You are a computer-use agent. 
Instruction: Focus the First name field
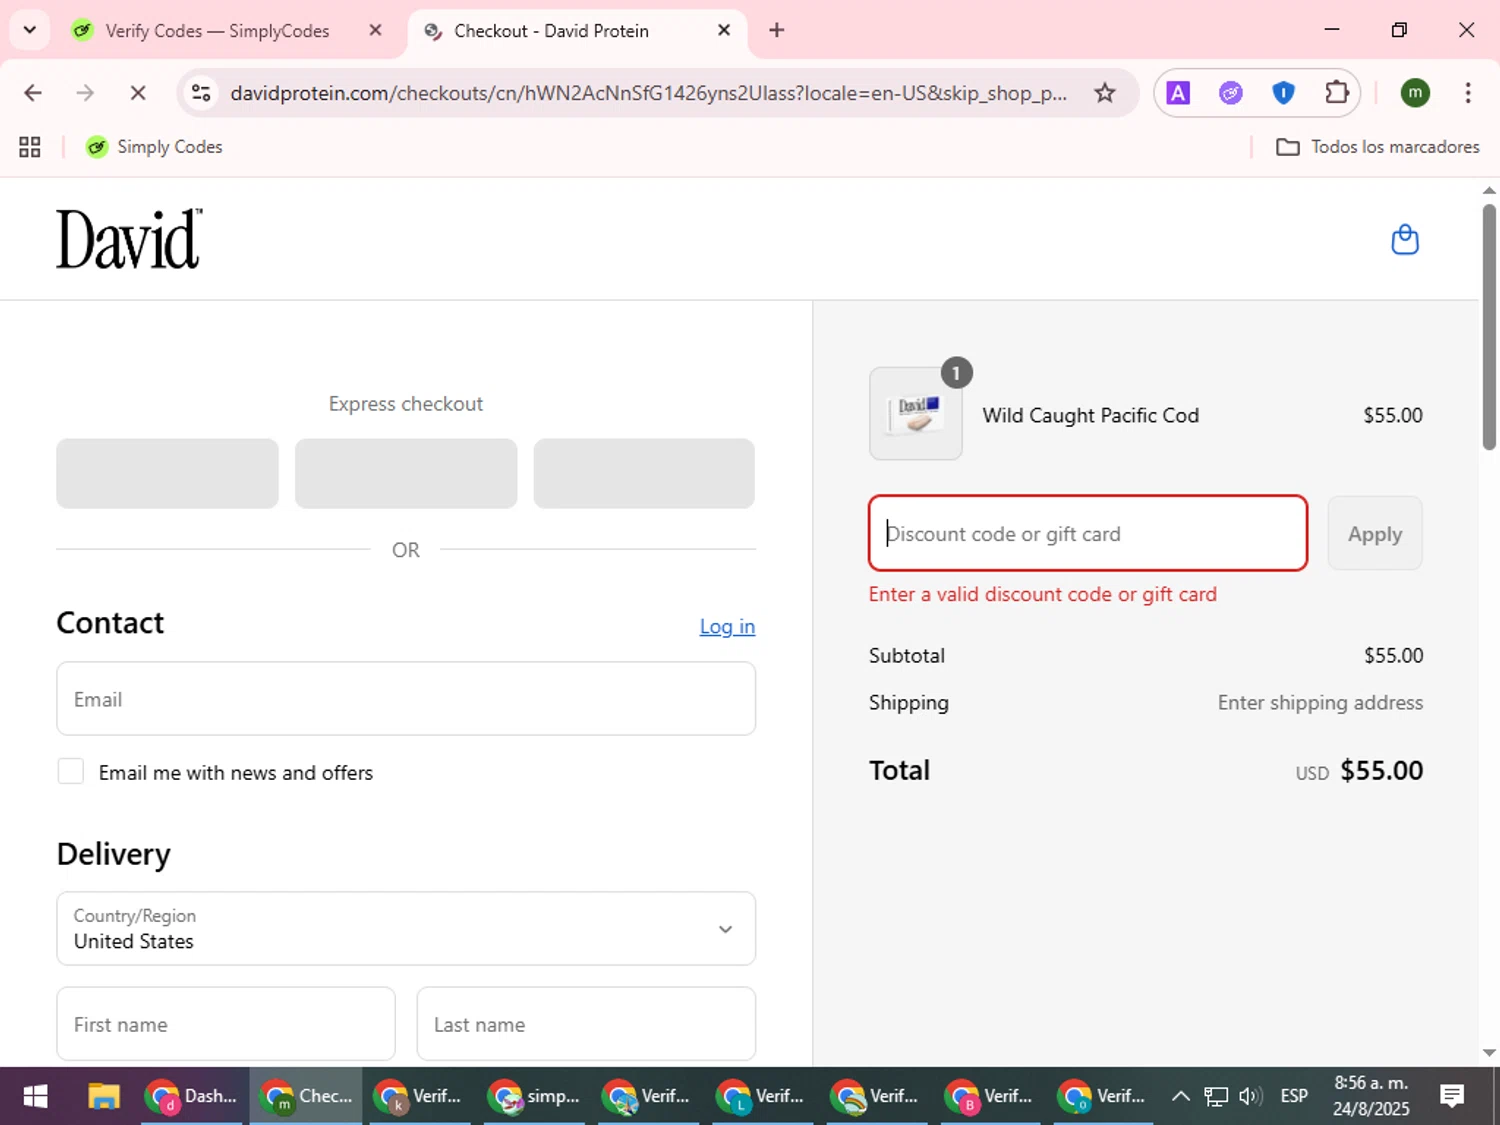[x=226, y=1024]
